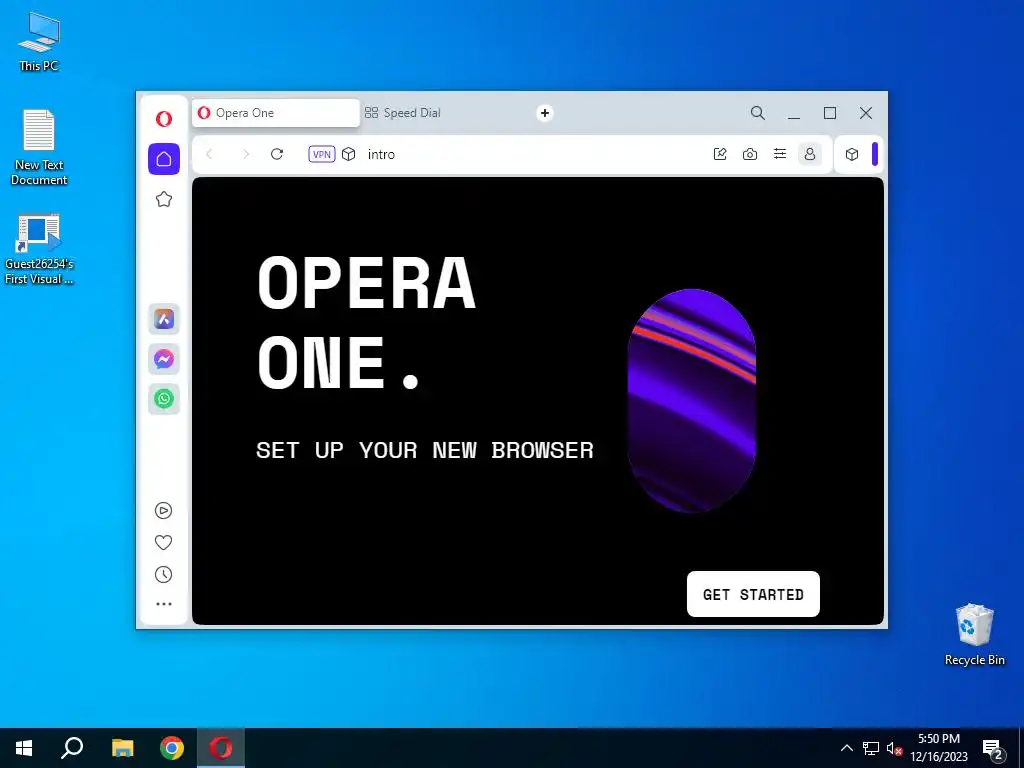Toggle the VPN badge

pos(322,154)
